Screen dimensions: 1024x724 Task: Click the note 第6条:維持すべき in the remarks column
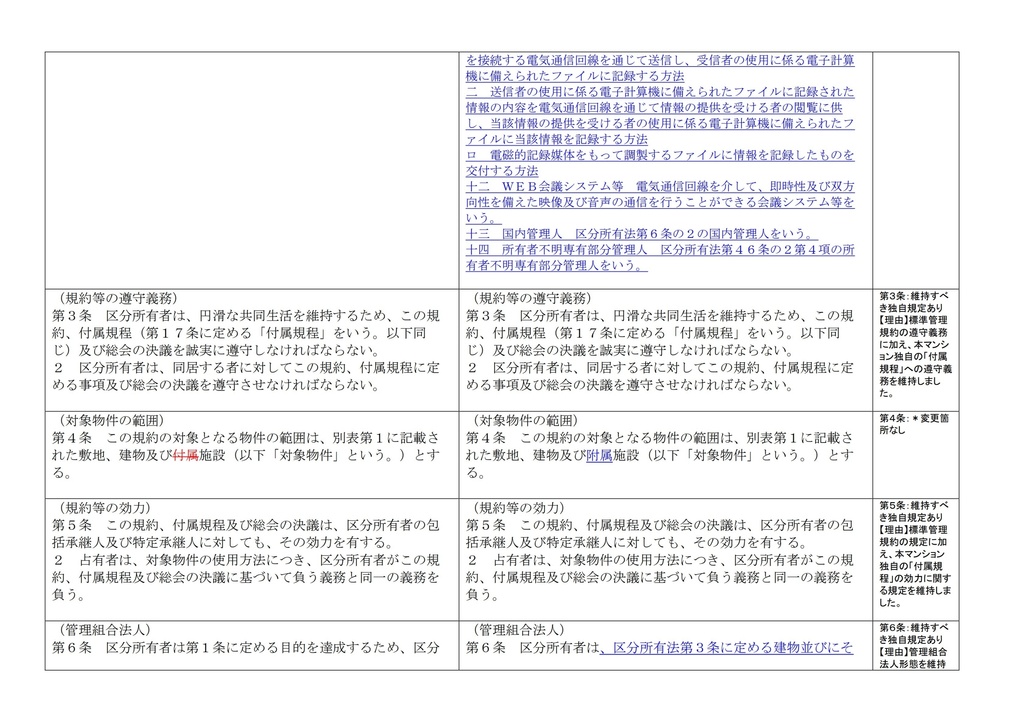pyautogui.click(x=914, y=646)
